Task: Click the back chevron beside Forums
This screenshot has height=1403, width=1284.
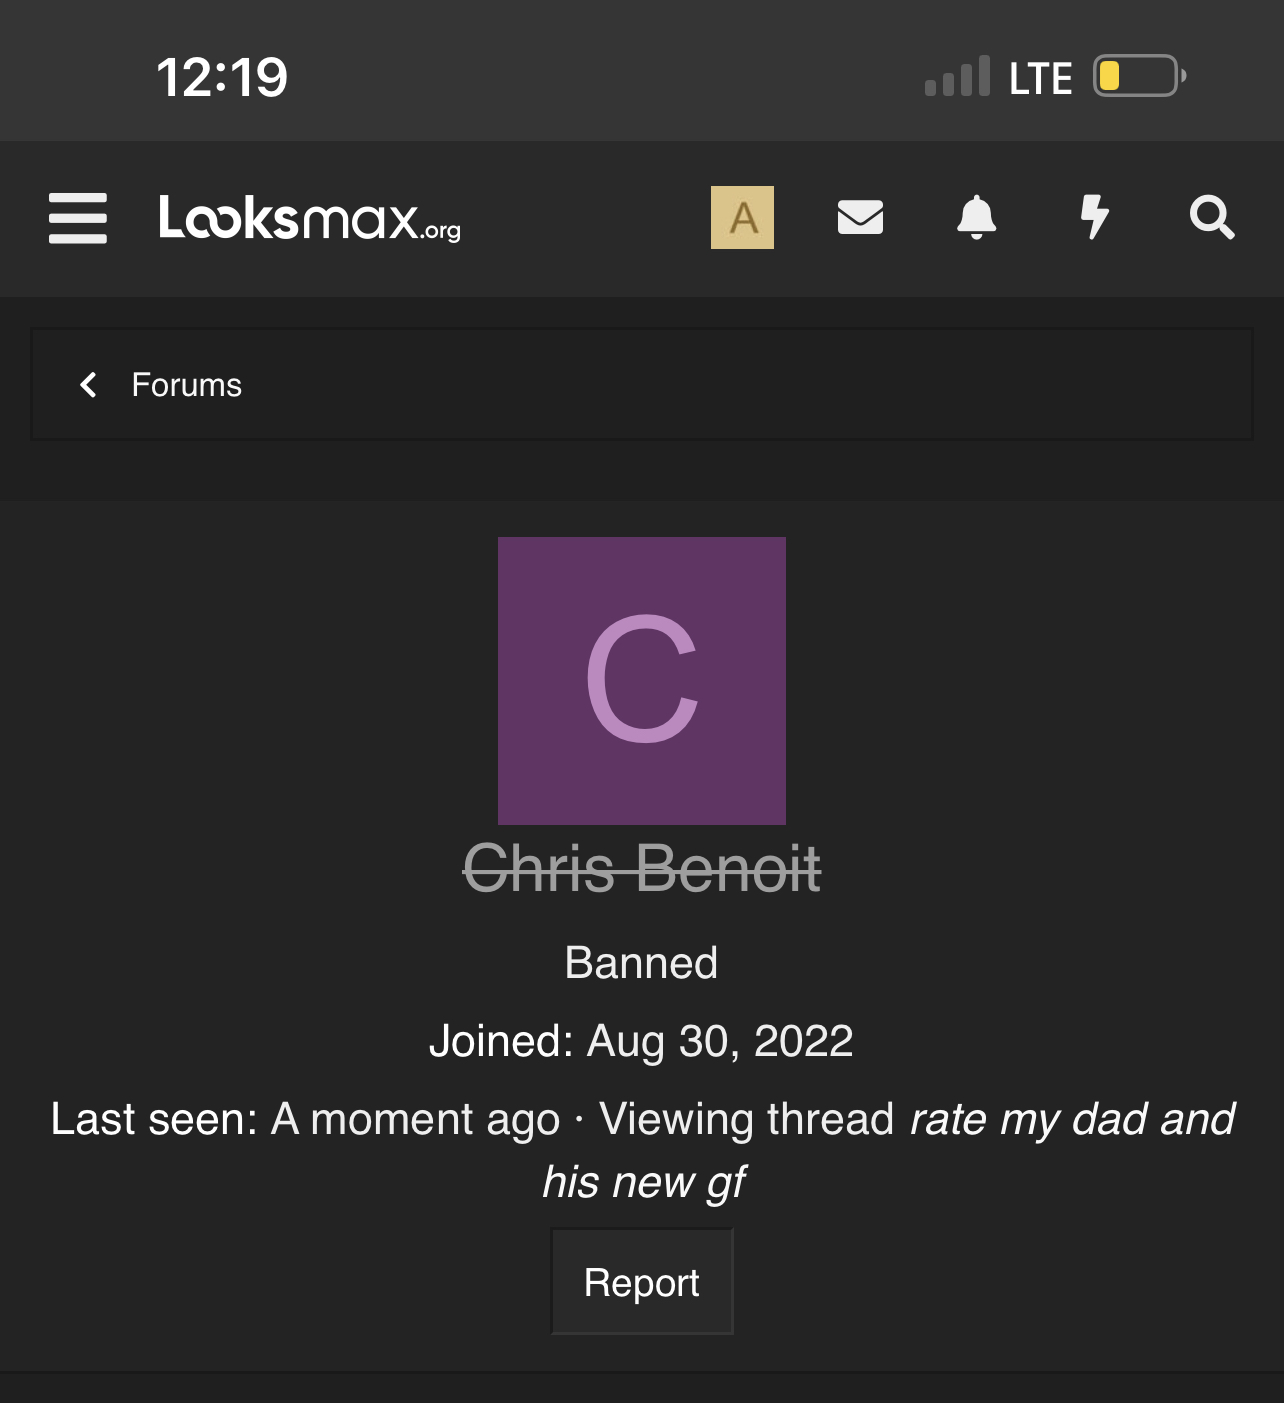Action: click(x=89, y=385)
